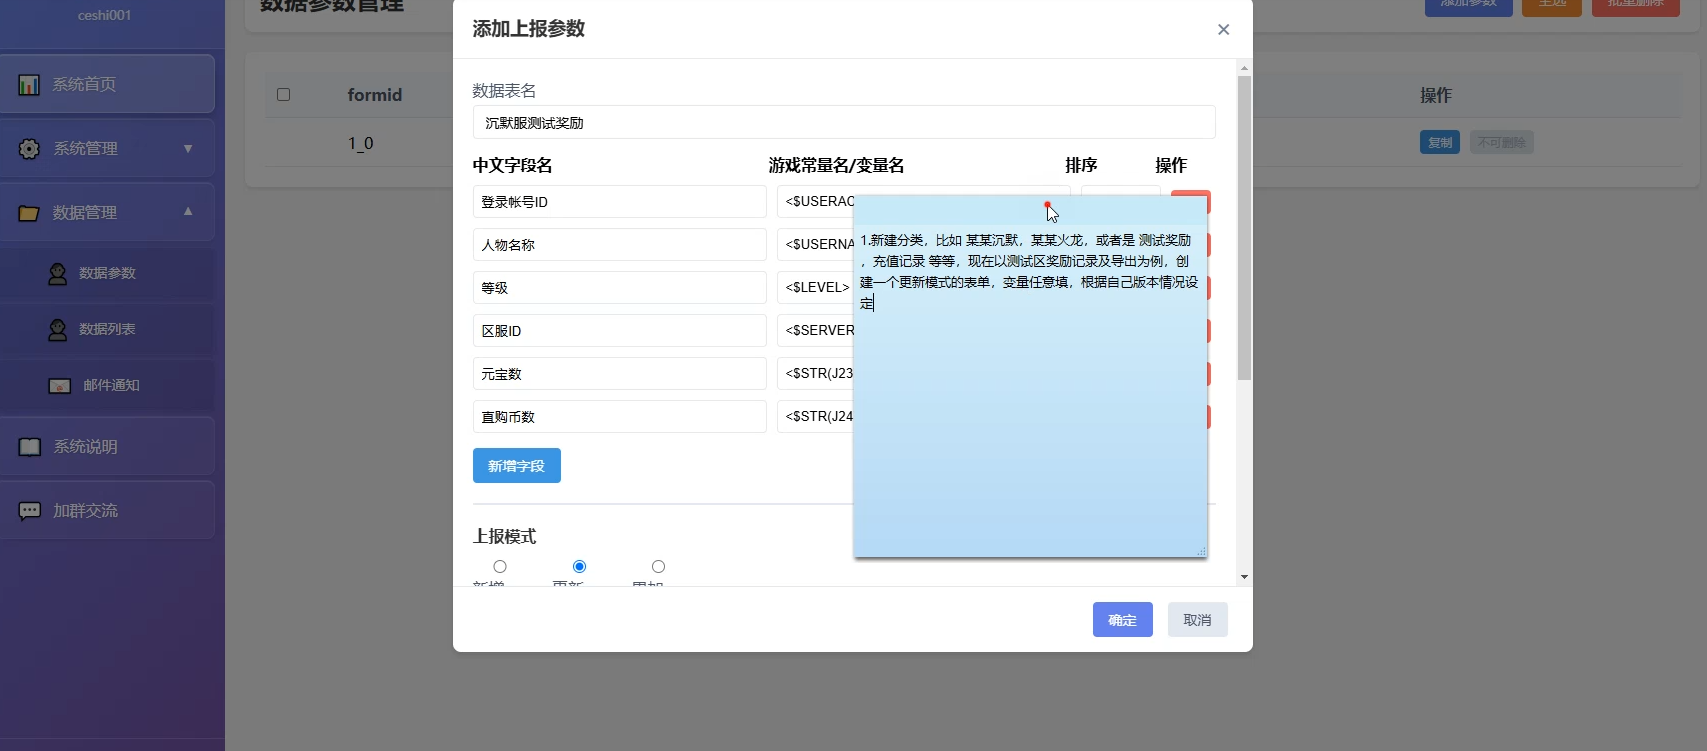This screenshot has height=751, width=1707.
Task: Open the 系统说明 menu item
Action: pos(107,447)
